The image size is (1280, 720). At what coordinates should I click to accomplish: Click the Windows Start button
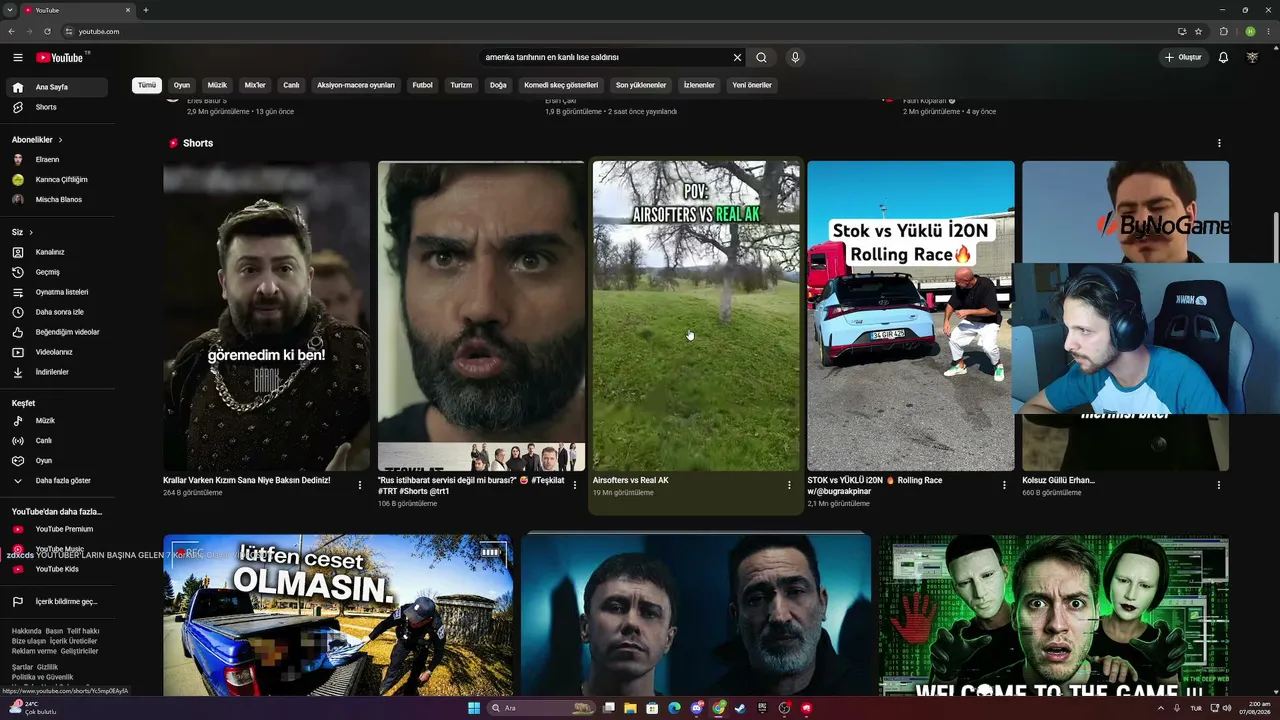pyautogui.click(x=474, y=708)
